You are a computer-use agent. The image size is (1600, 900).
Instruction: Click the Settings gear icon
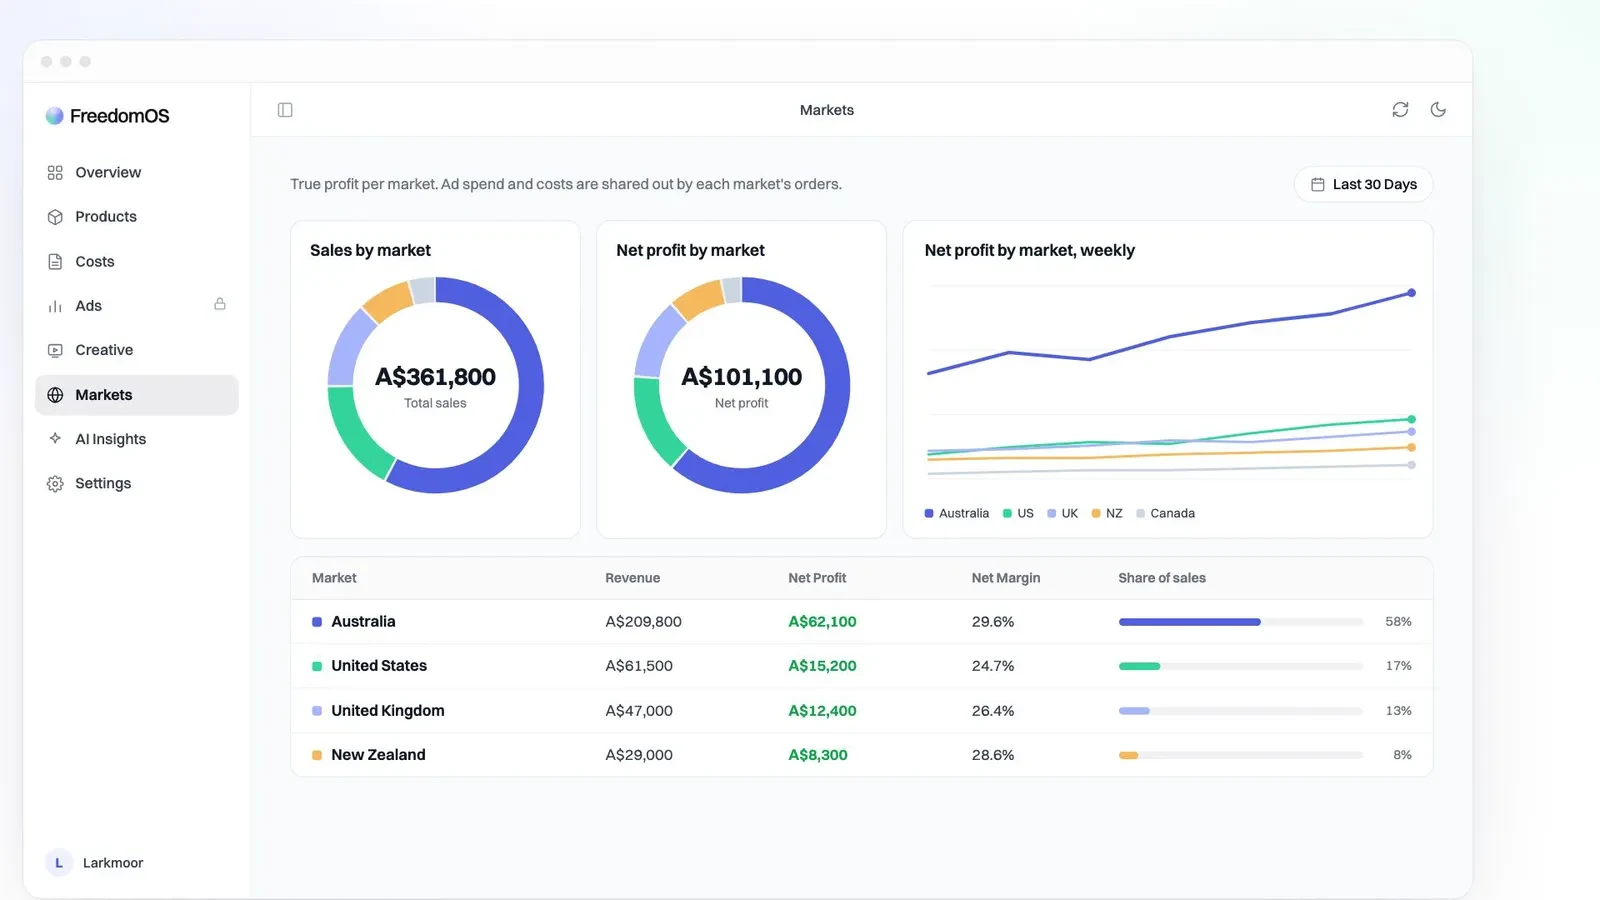point(55,484)
